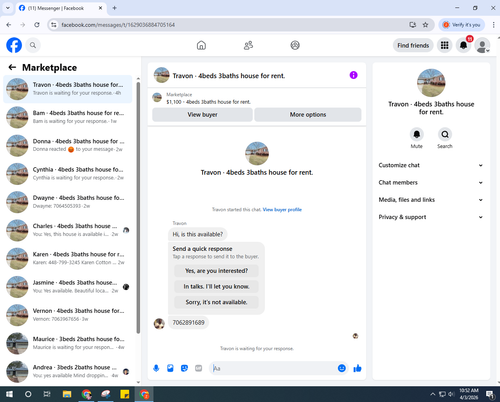Viewport: 500px width, 402px height.
Task: Open the emoji picker icon
Action: (342, 368)
